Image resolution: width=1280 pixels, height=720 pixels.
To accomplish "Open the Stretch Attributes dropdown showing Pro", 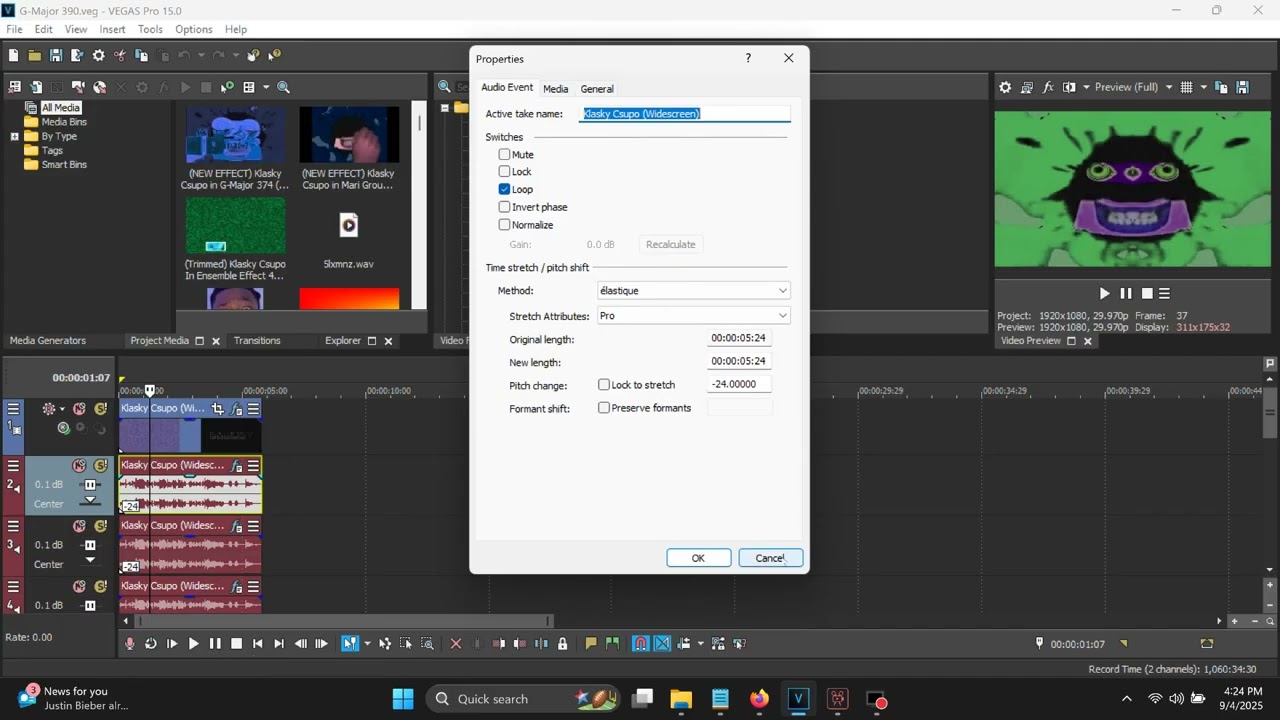I will pyautogui.click(x=693, y=316).
